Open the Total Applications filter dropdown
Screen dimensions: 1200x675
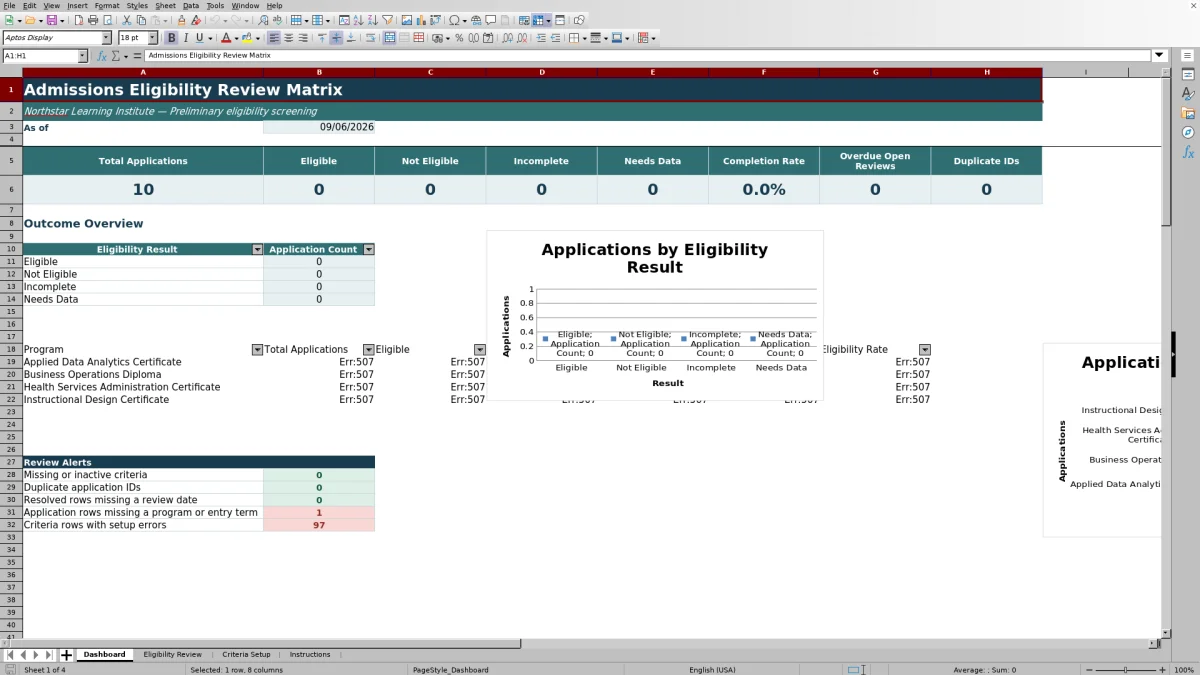pos(368,350)
